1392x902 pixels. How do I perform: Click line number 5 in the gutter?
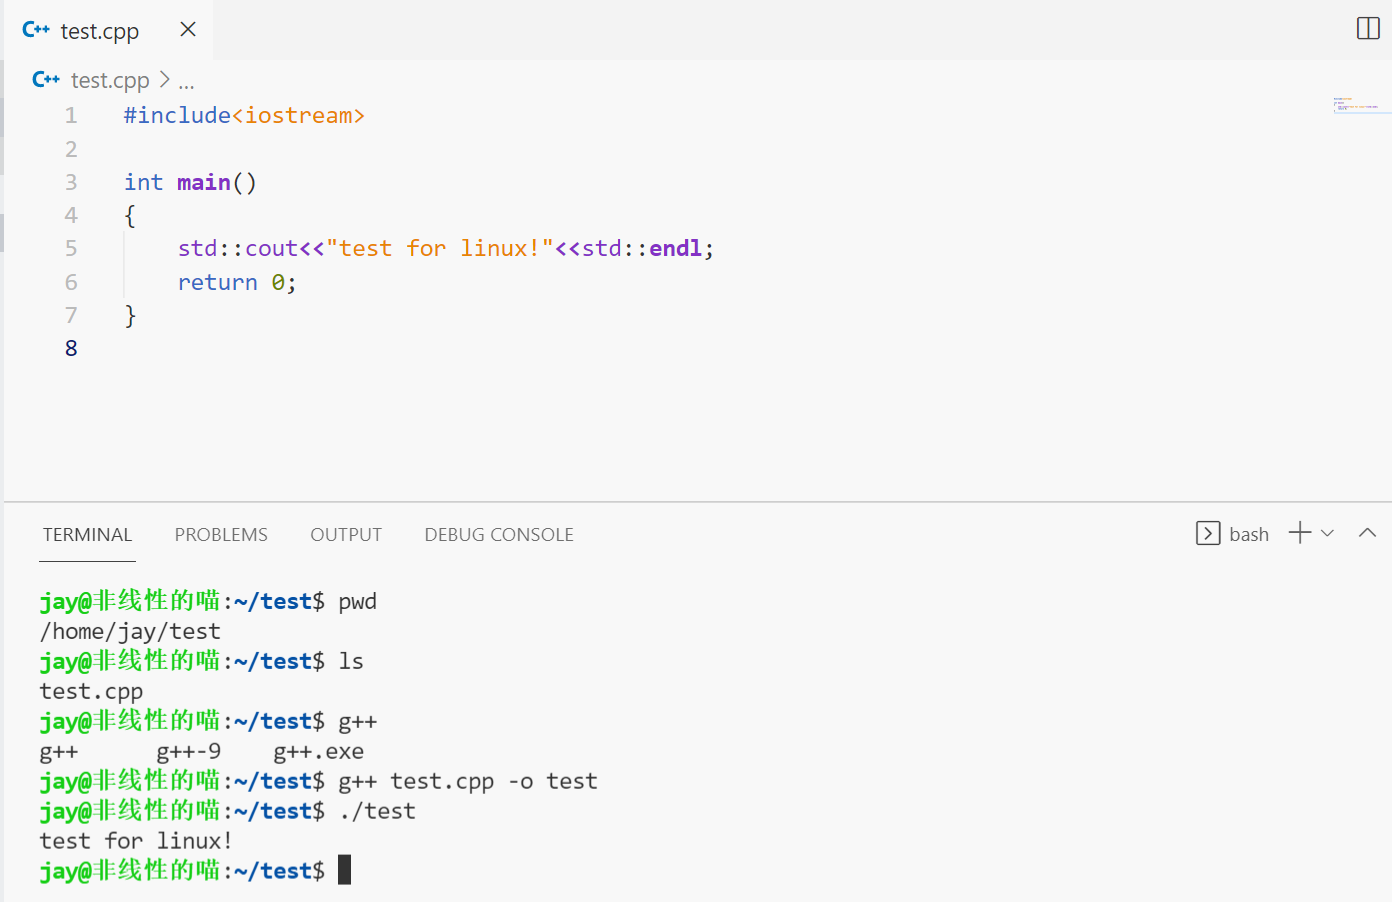pyautogui.click(x=71, y=248)
